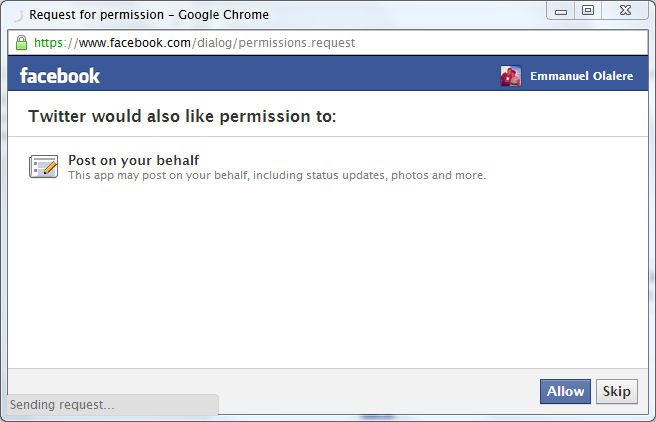
Task: Click the Emmanuel Olalere name link
Action: 582,76
